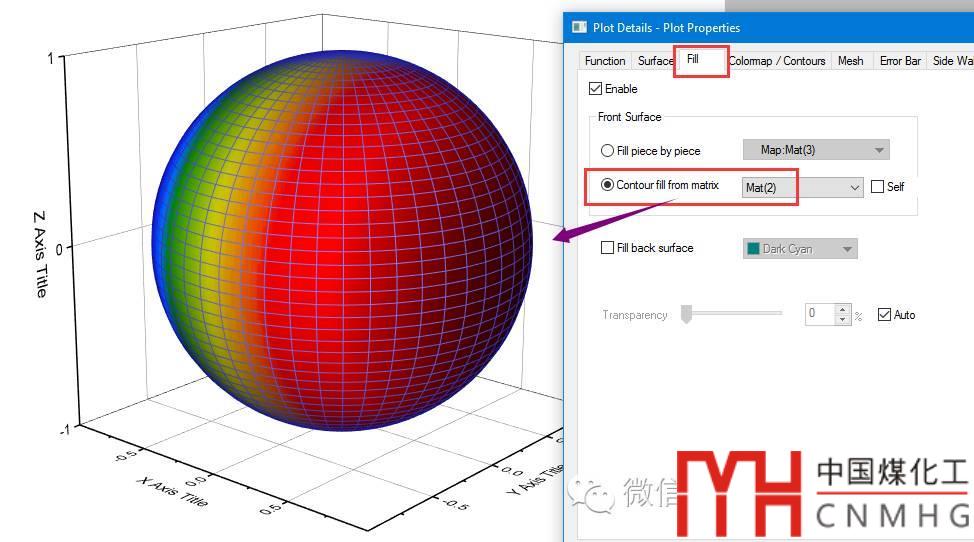Click the red MH CNMHG logo
This screenshot has width=974, height=542.
pos(738,493)
